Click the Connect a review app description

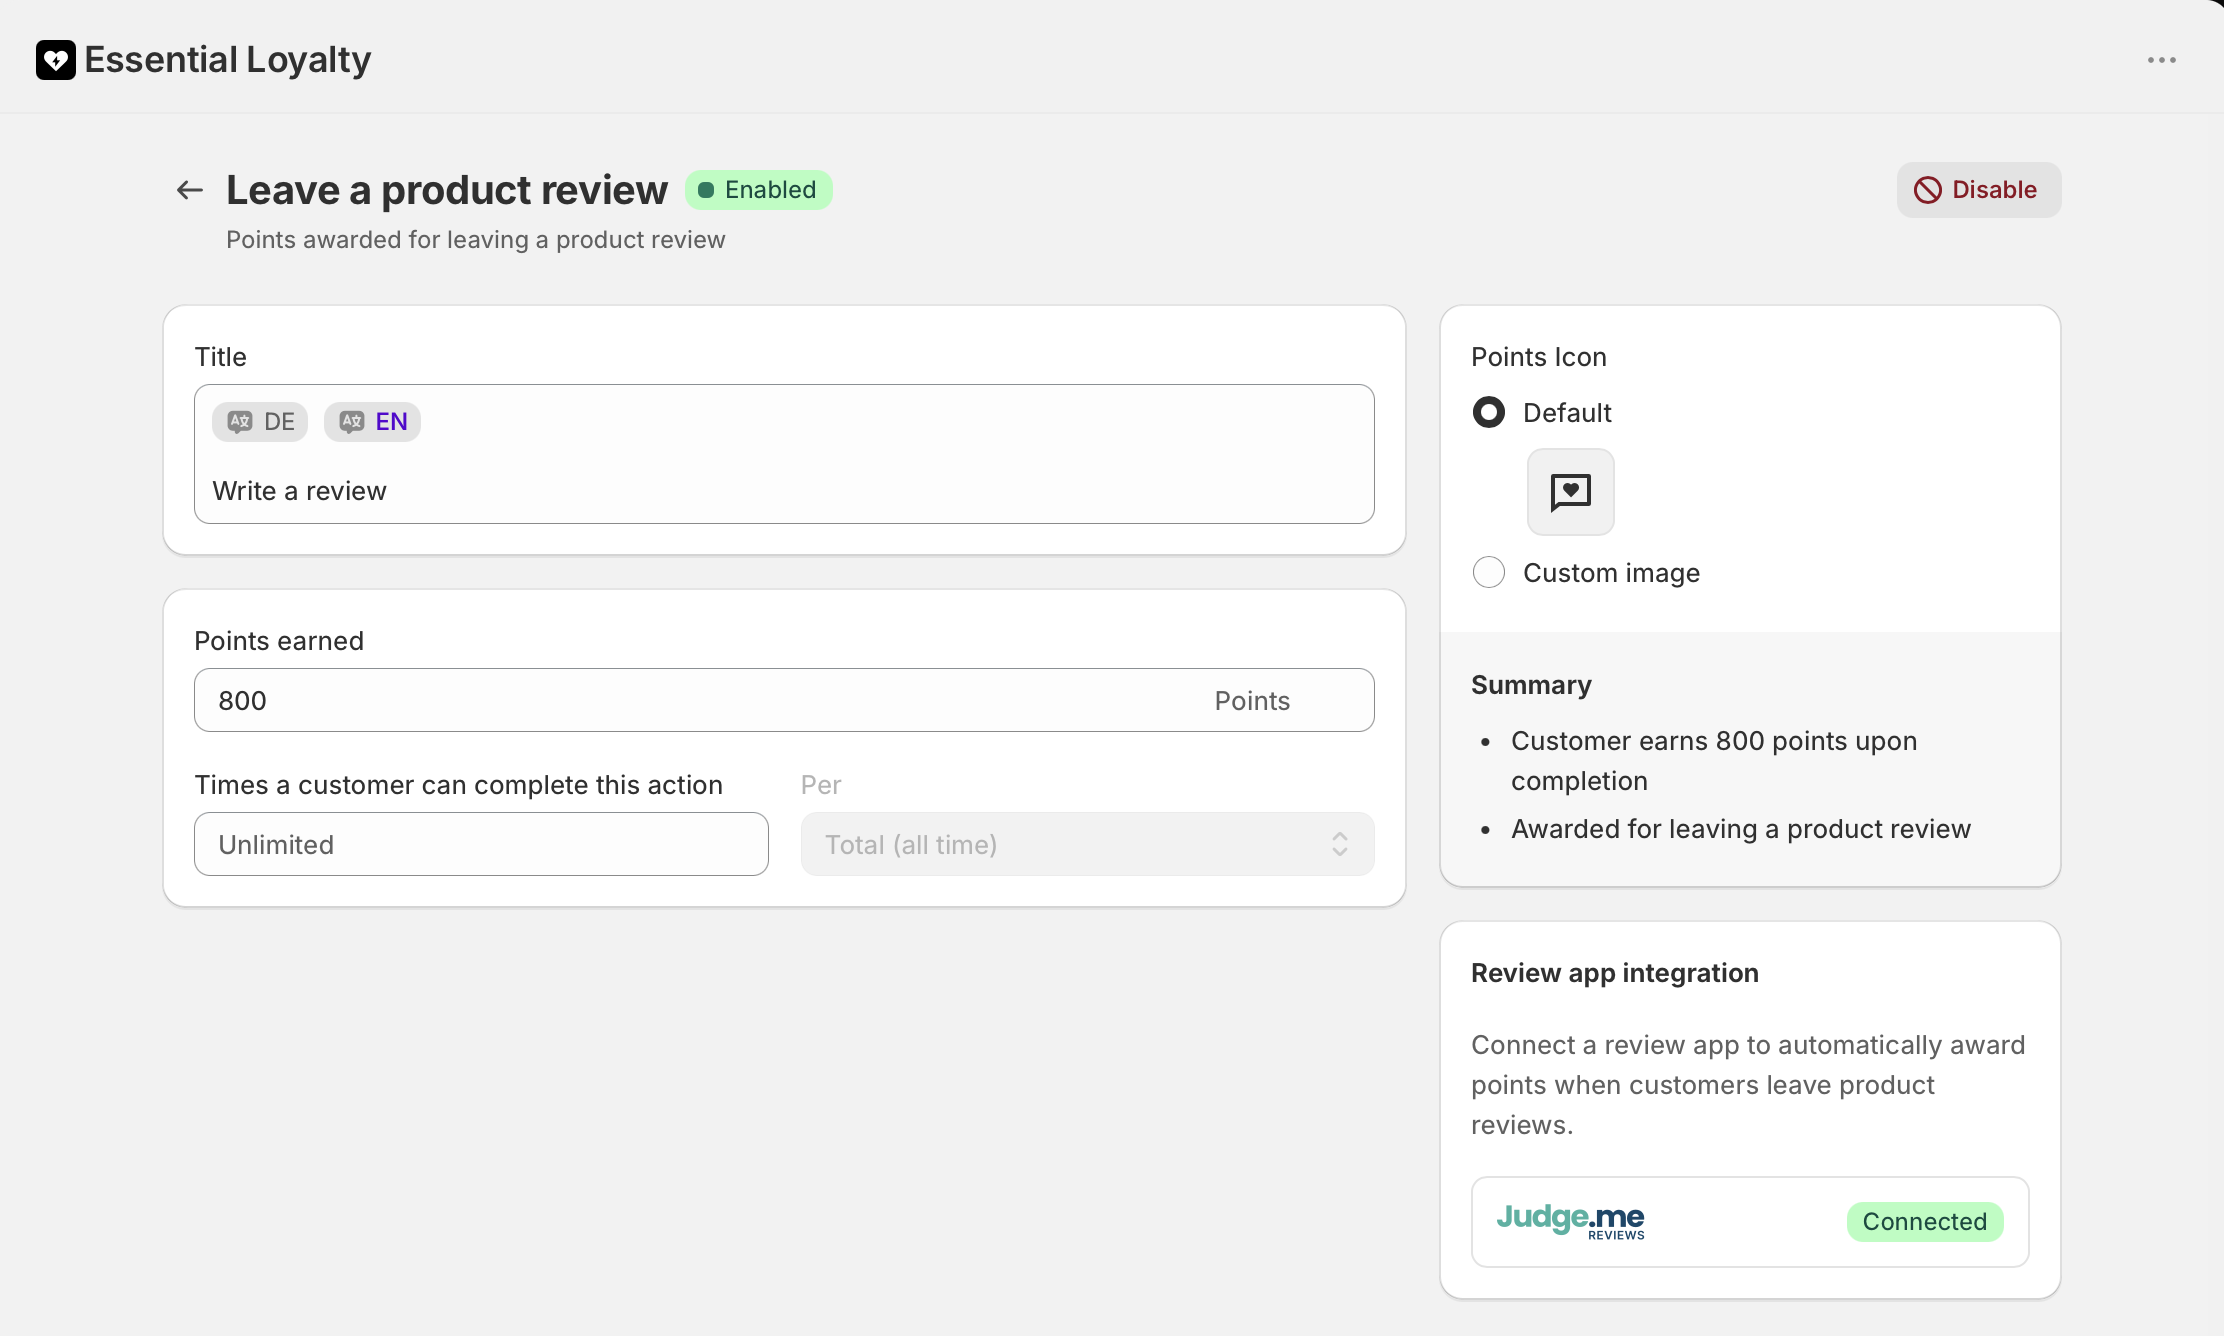tap(1748, 1085)
